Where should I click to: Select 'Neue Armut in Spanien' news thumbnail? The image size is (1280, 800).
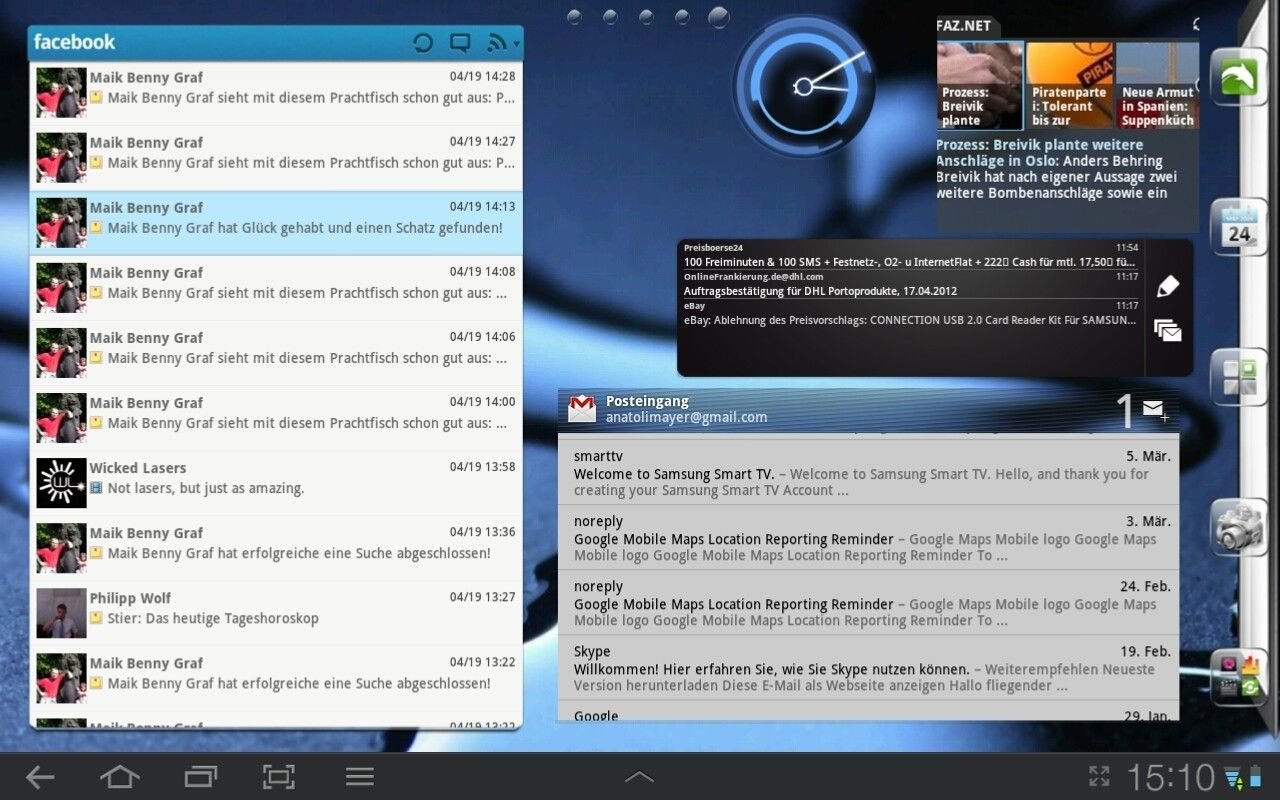1158,86
